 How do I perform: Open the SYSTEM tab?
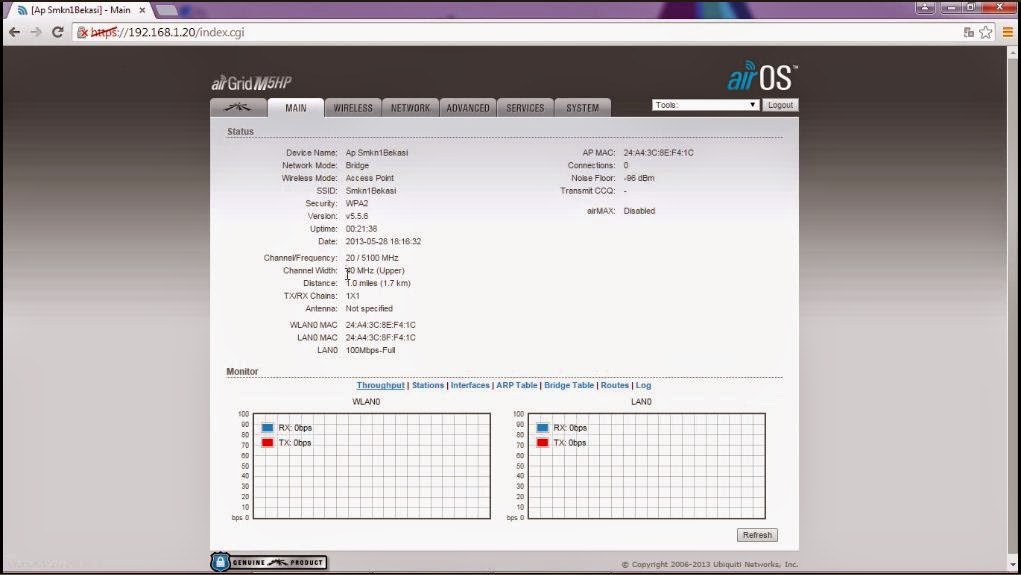[582, 108]
